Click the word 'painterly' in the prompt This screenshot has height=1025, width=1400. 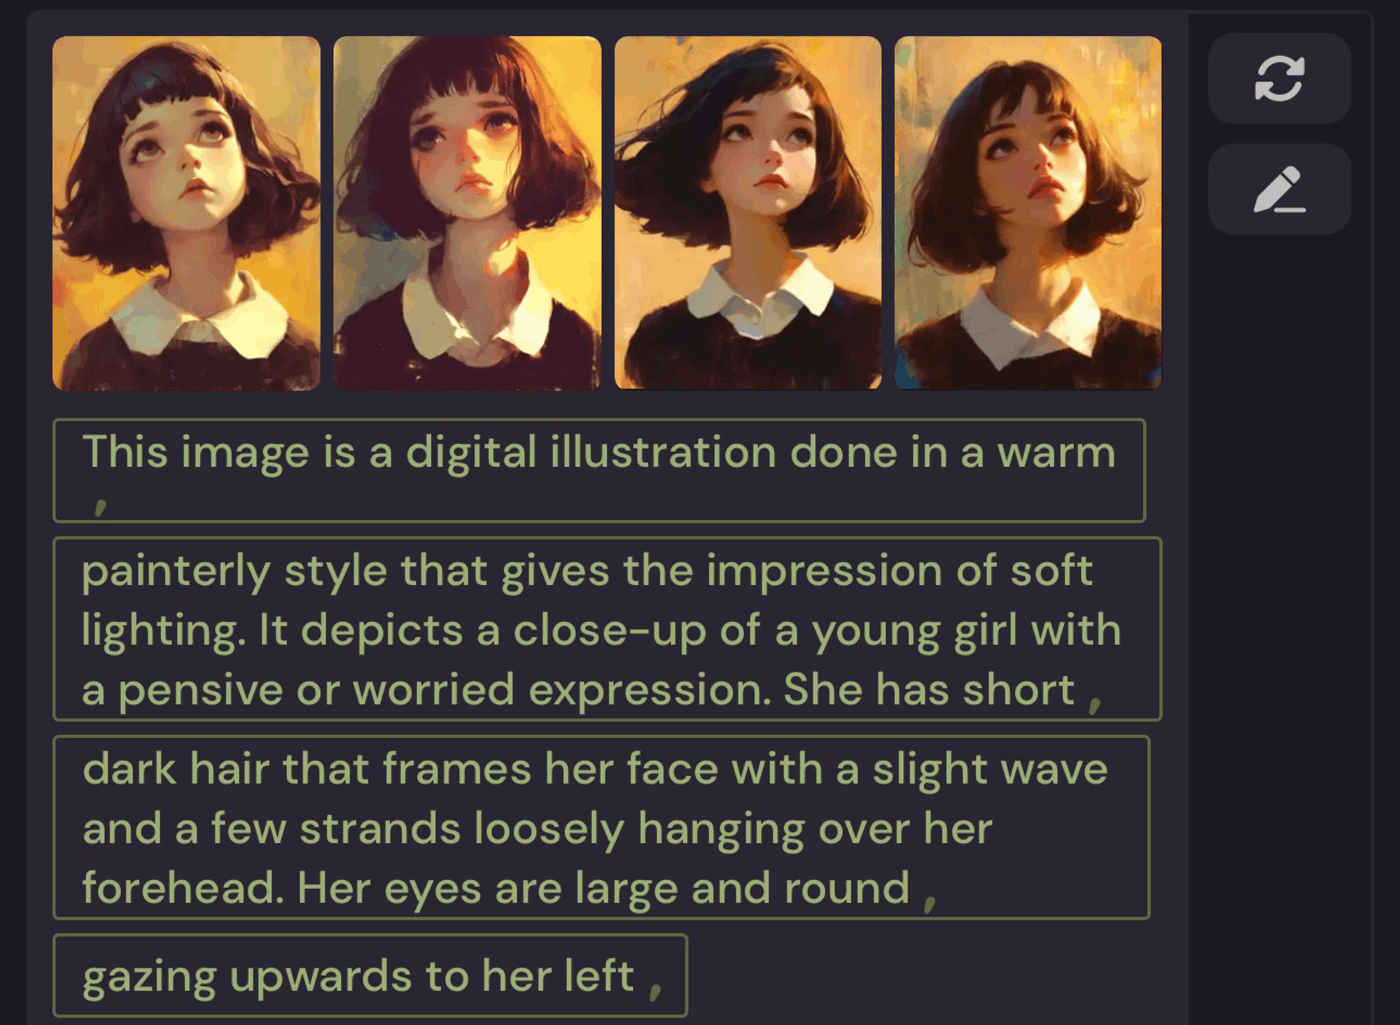(x=176, y=573)
